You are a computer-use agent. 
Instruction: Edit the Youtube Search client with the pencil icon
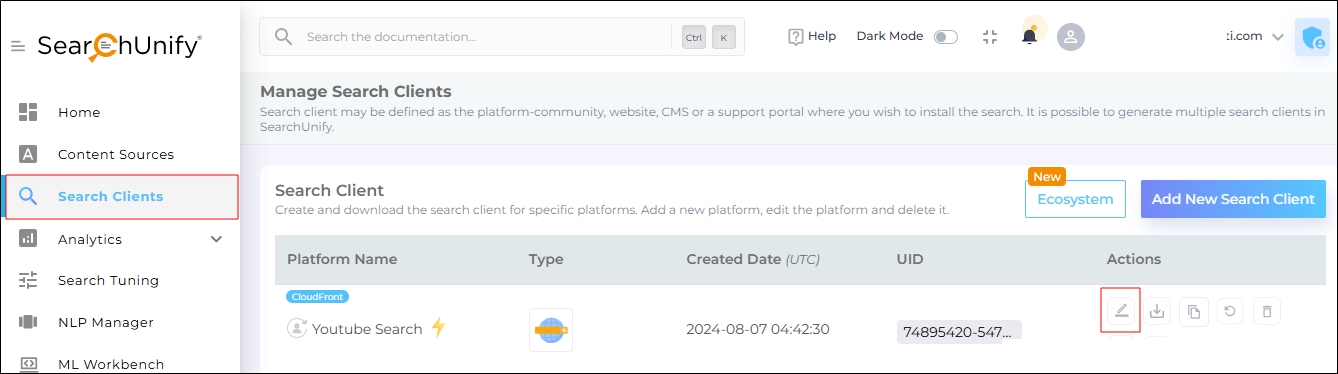1121,311
